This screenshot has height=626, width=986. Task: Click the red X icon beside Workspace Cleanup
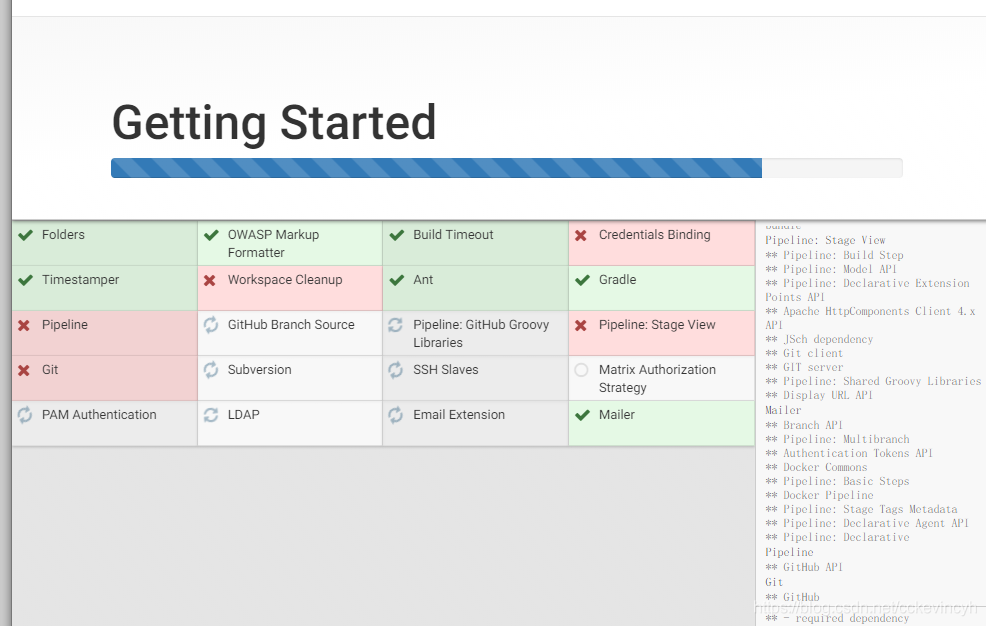click(x=210, y=280)
